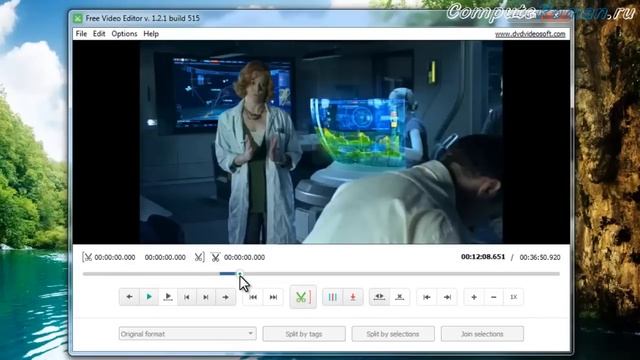The width and height of the screenshot is (640, 360).
Task: Open the Options menu
Action: pyautogui.click(x=124, y=34)
